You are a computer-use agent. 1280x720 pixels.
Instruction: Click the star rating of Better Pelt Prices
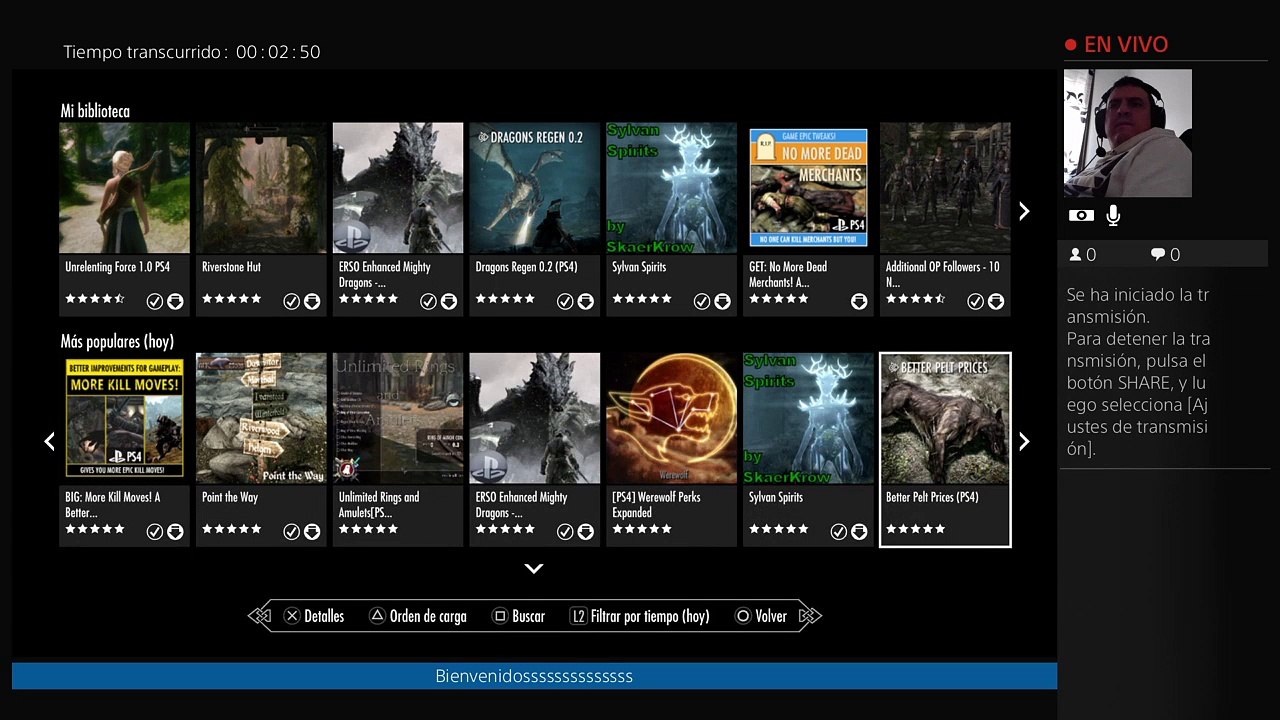click(x=915, y=529)
